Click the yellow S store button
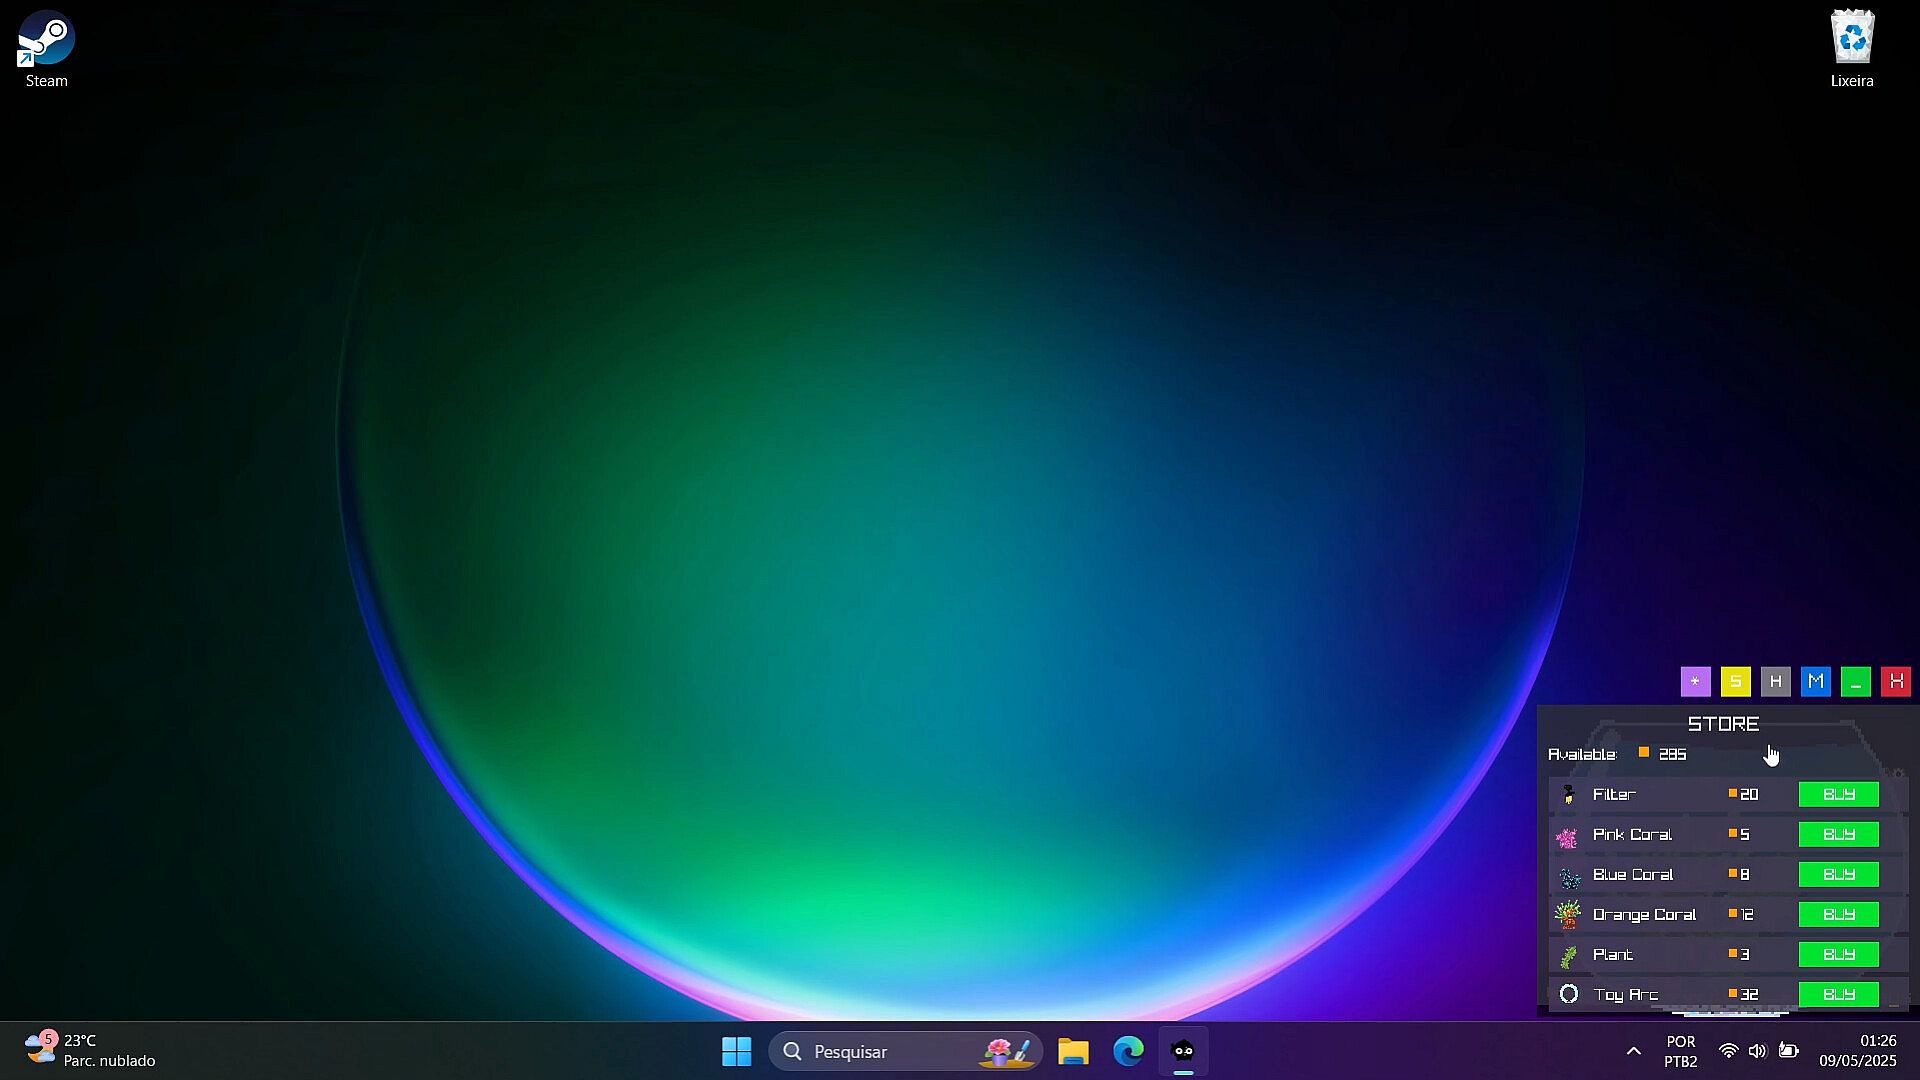The image size is (1920, 1080). [x=1735, y=682]
